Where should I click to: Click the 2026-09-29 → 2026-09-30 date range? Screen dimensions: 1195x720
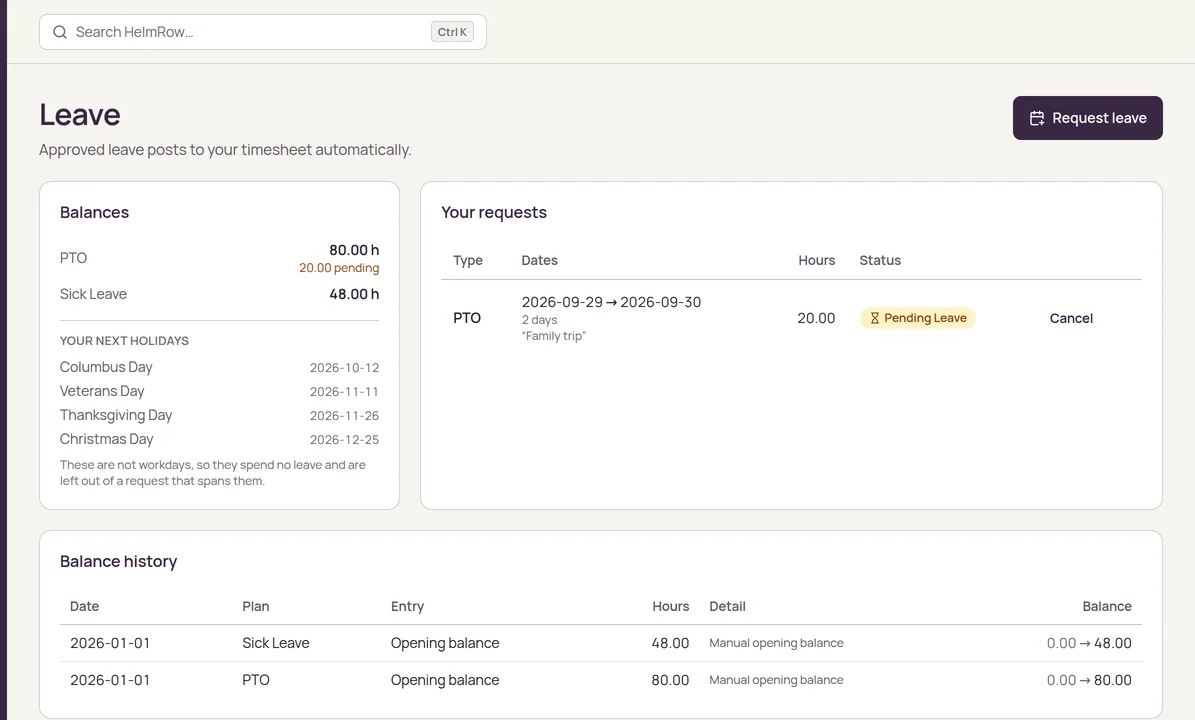(611, 302)
